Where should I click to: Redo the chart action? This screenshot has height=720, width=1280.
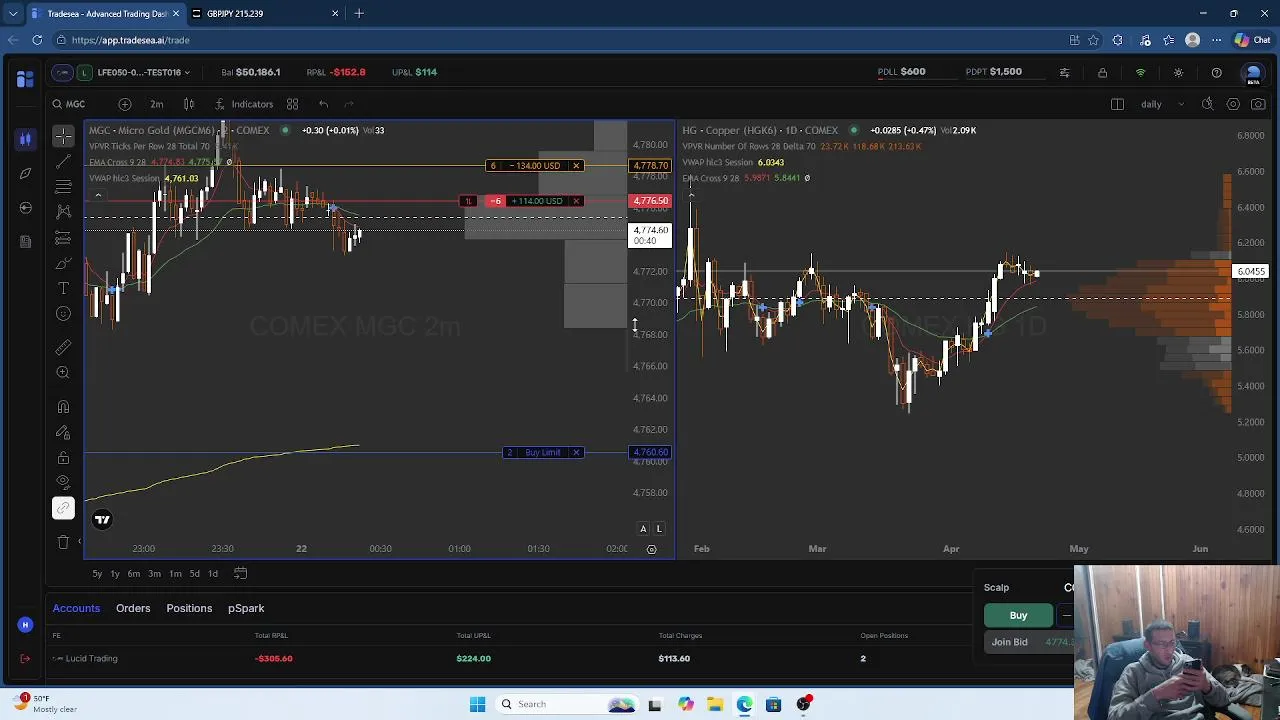[x=349, y=104]
